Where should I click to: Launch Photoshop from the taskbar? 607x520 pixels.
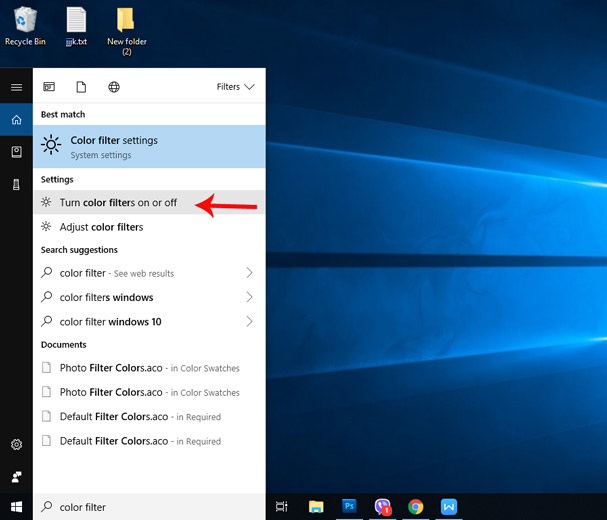[x=349, y=507]
